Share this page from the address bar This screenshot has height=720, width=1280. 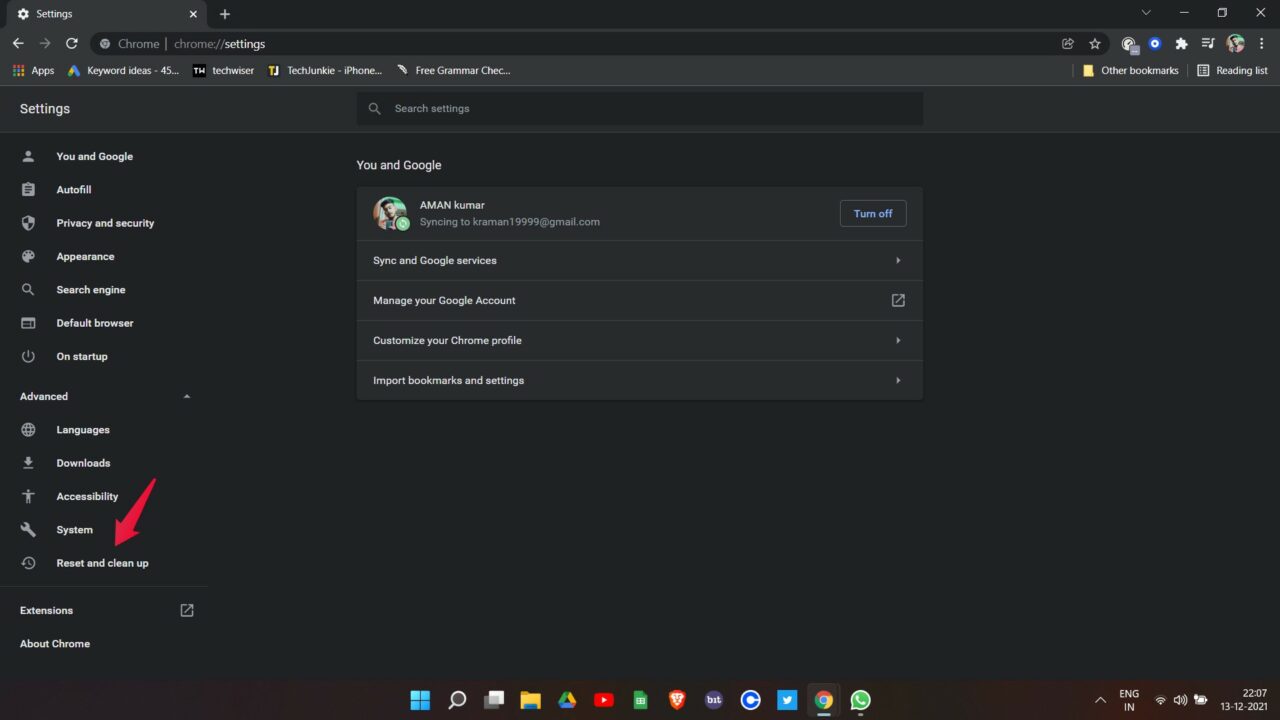tap(1068, 44)
